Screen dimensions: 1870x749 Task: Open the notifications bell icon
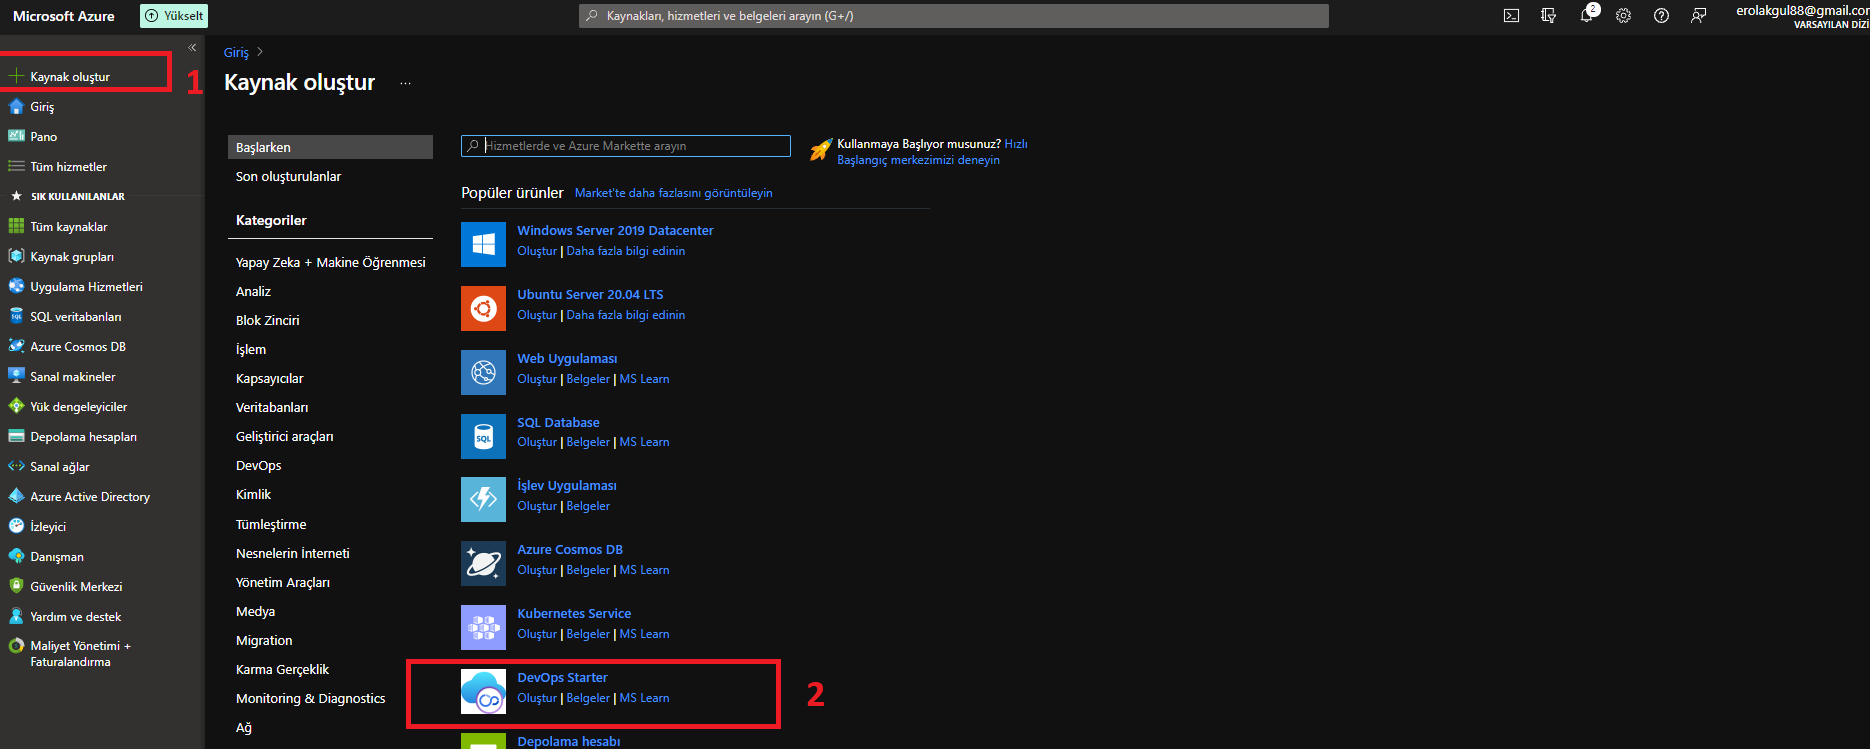pyautogui.click(x=1586, y=16)
